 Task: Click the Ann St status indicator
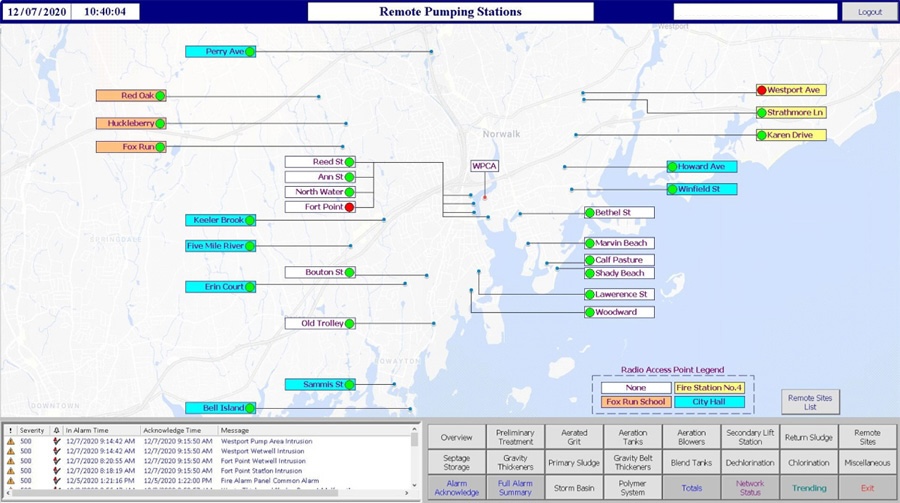(349, 177)
